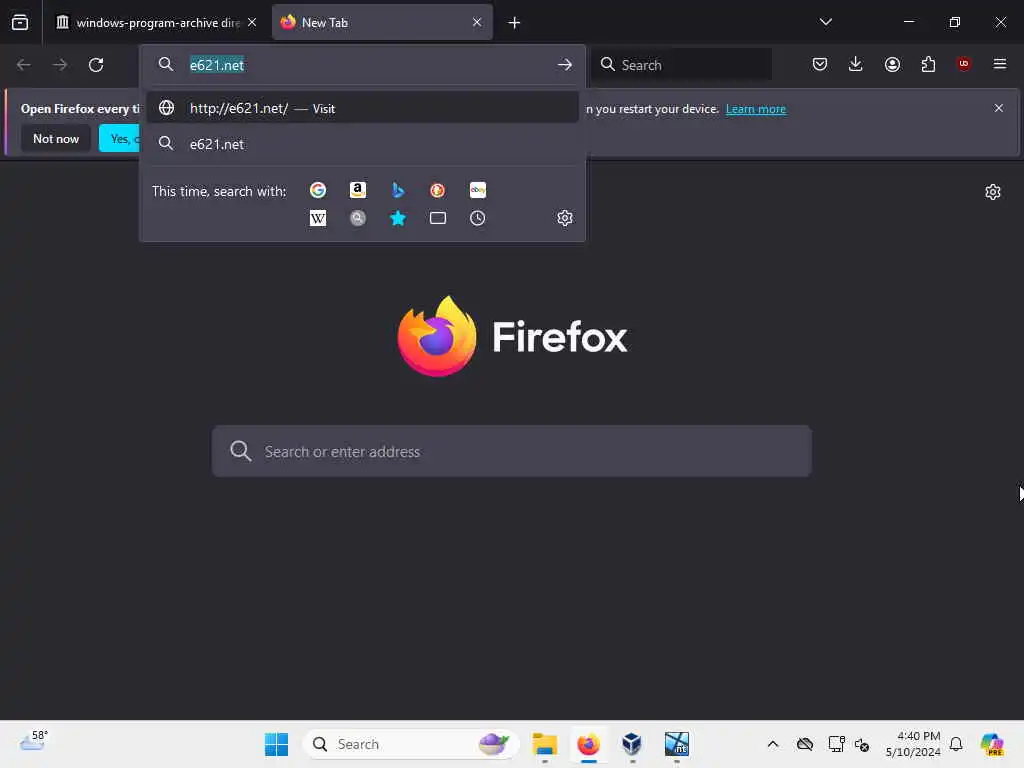Open the Windows Start menu
The width and height of the screenshot is (1024, 768).
pos(276,744)
